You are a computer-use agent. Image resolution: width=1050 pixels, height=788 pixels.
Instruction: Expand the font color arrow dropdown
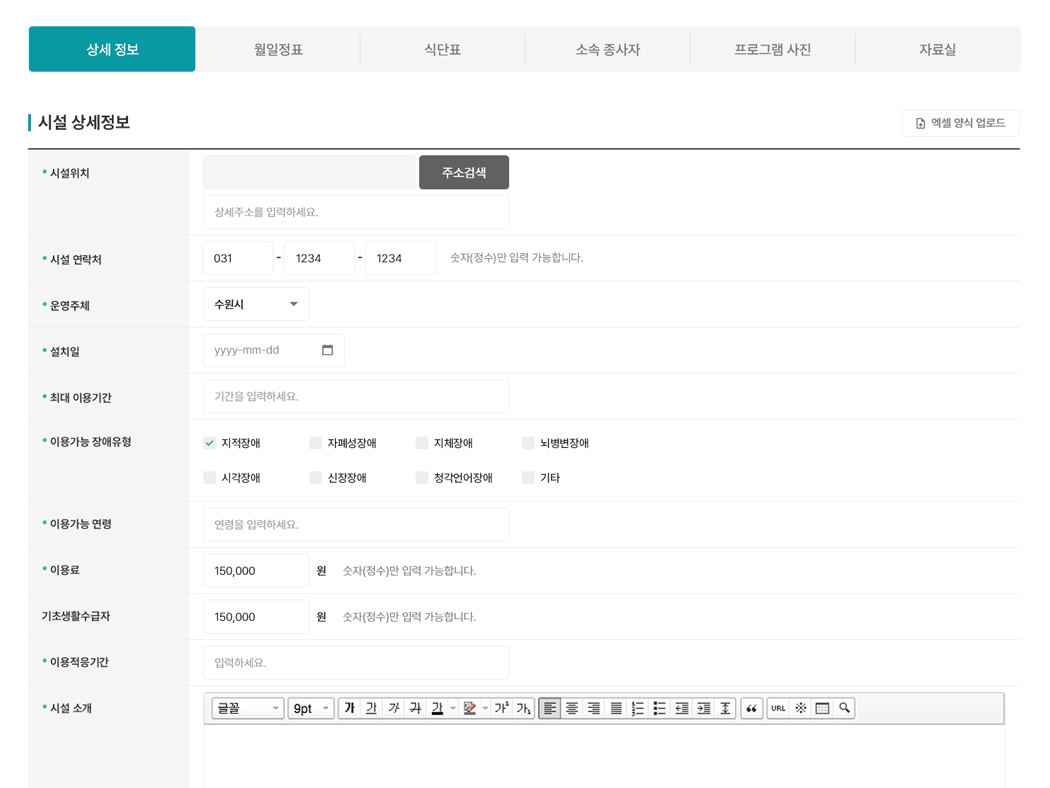(x=453, y=708)
